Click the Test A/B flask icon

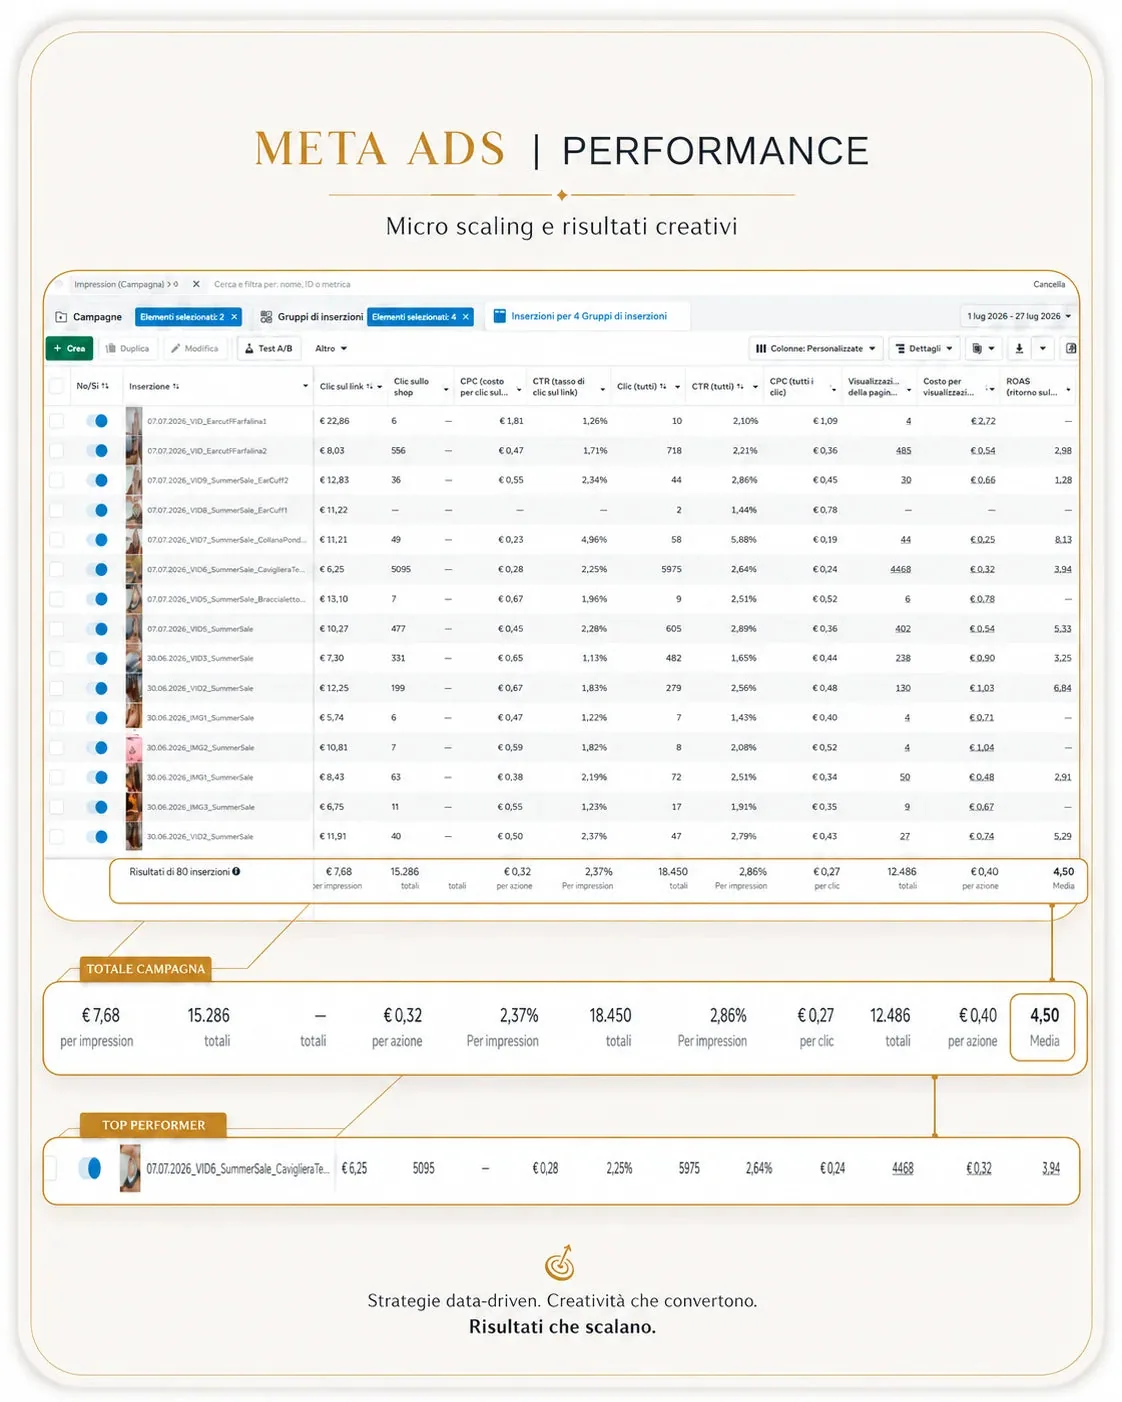click(x=249, y=349)
